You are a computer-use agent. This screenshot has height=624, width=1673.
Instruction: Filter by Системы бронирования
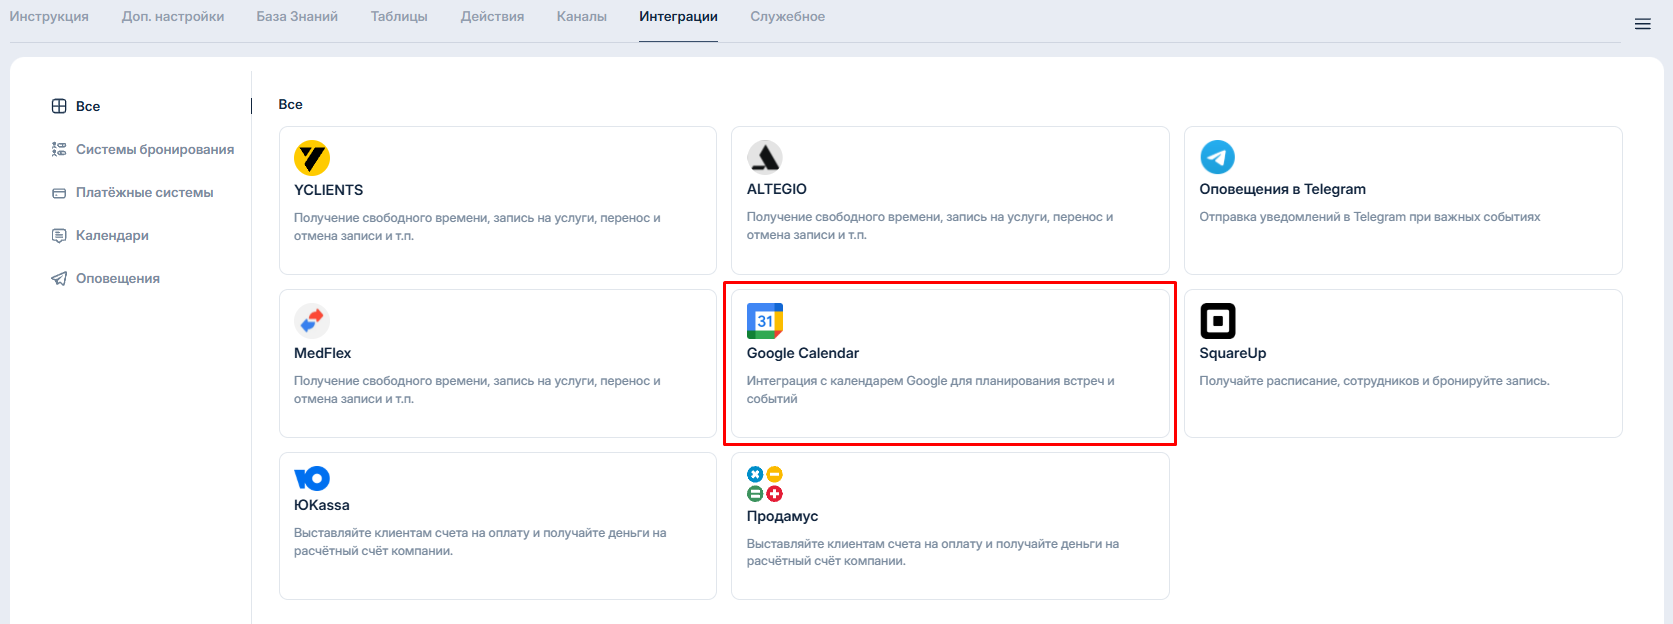(154, 149)
